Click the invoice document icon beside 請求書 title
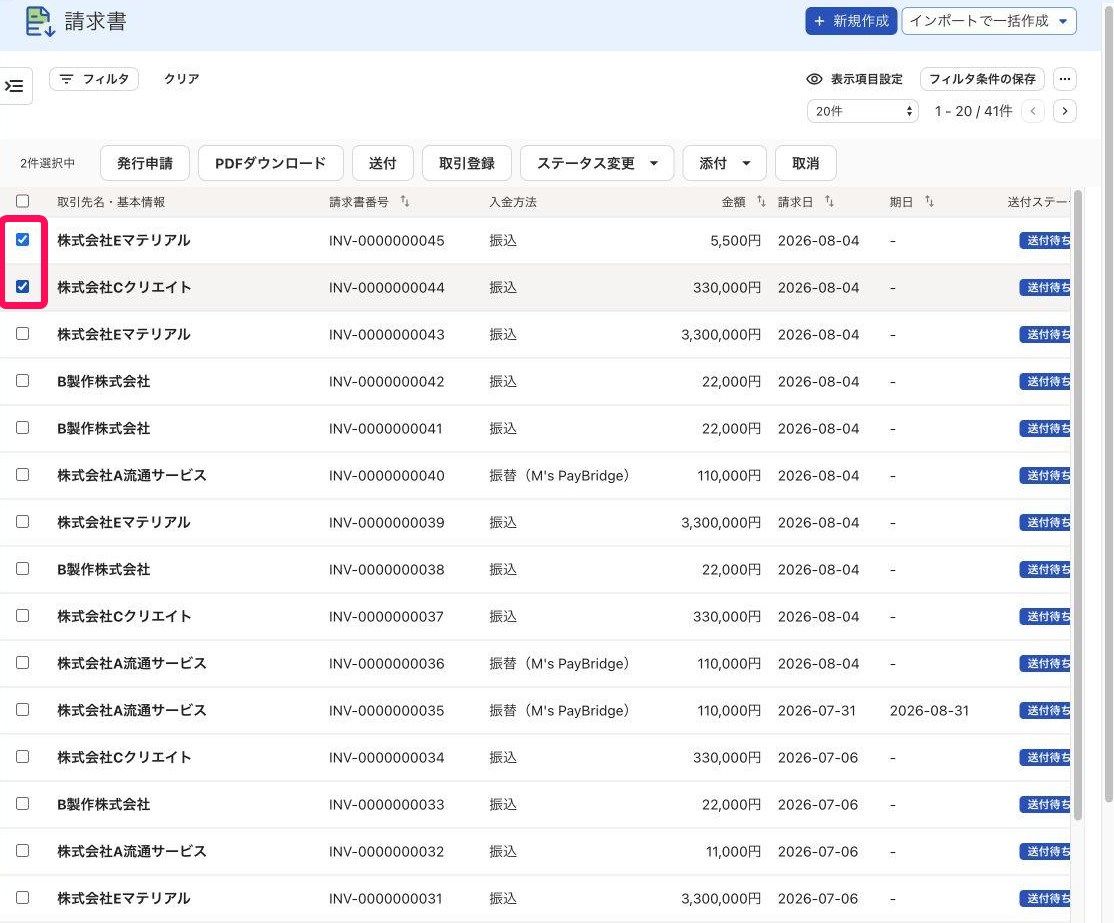This screenshot has width=1114, height=923. [x=40, y=21]
